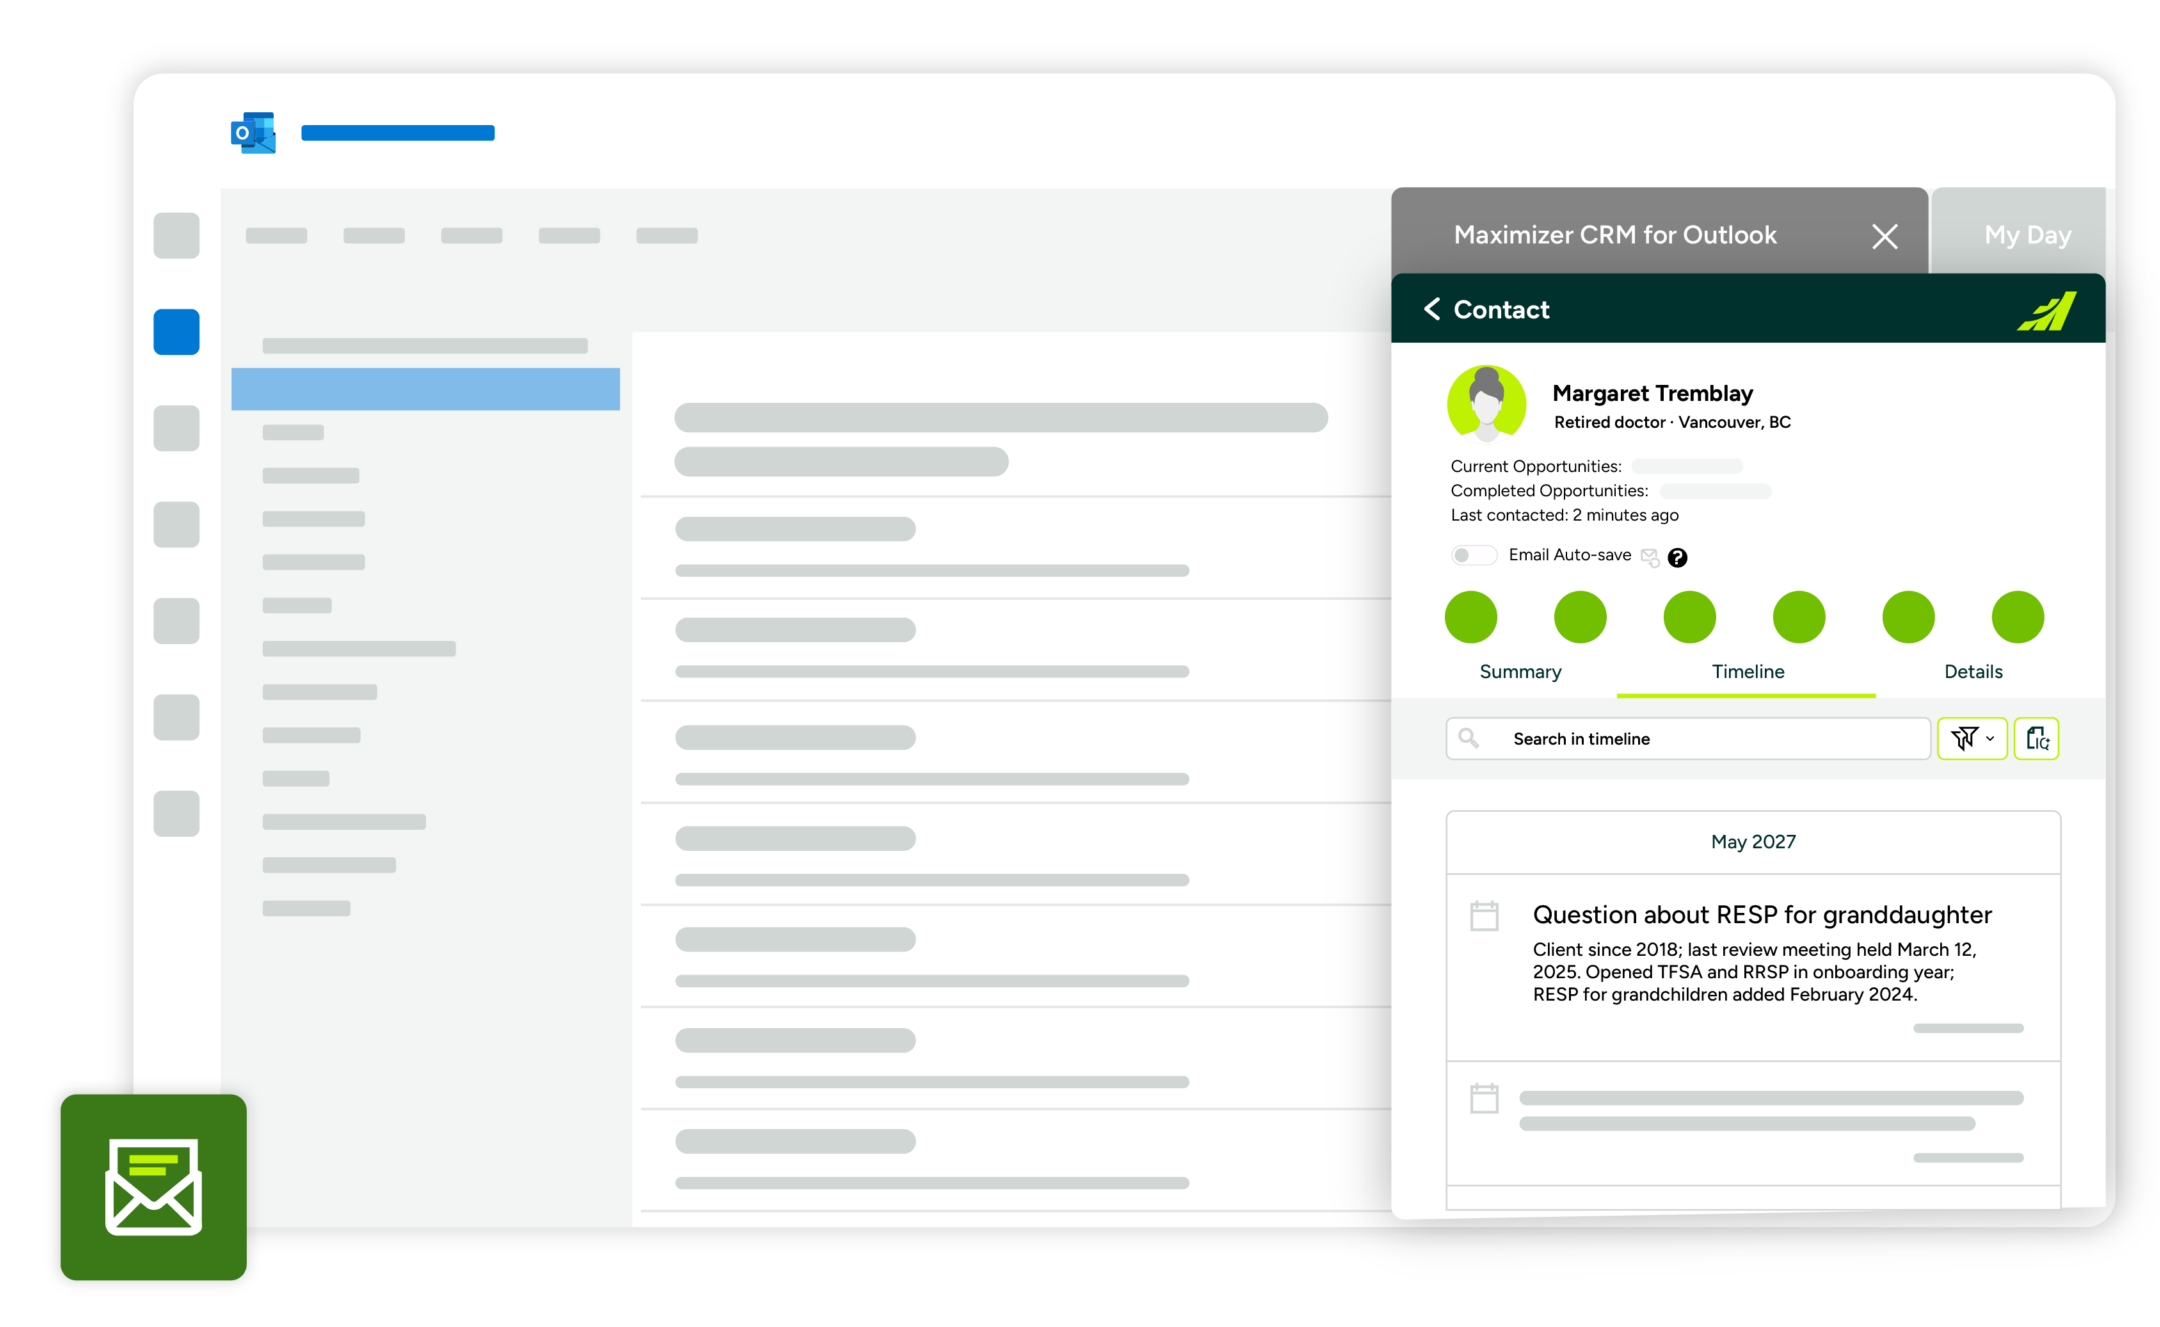Click the calendar icon on the second timeline entry

(x=1484, y=1098)
